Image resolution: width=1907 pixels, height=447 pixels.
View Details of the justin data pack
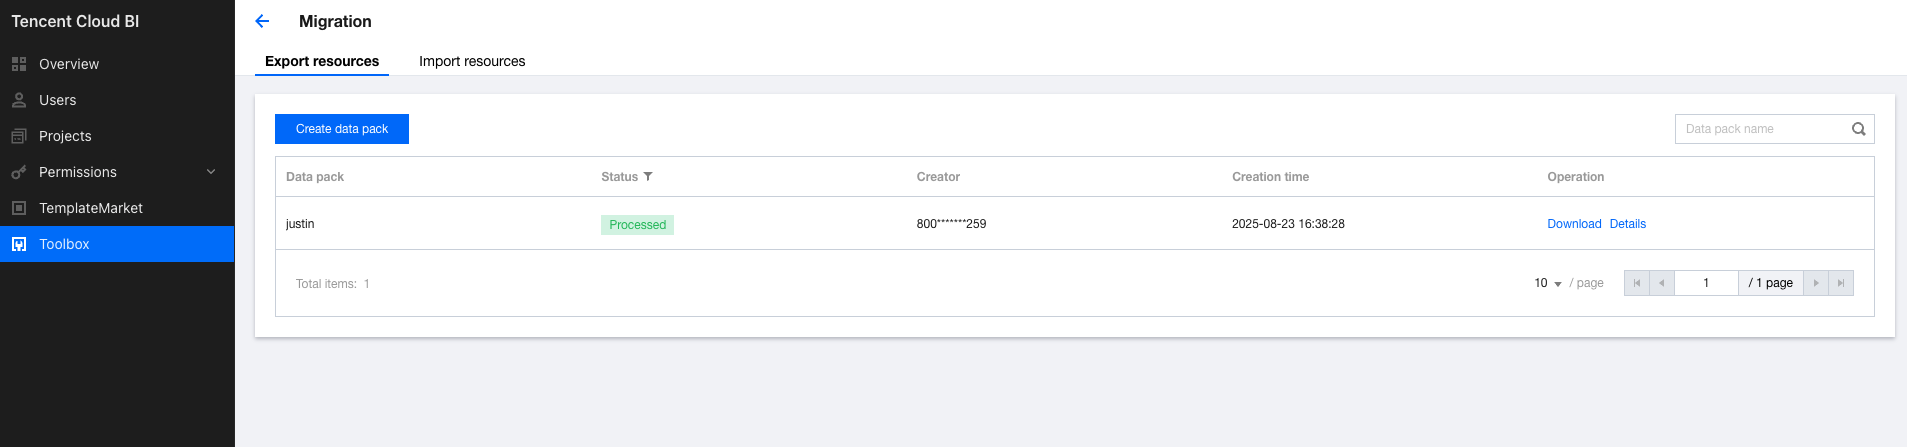[x=1628, y=224]
